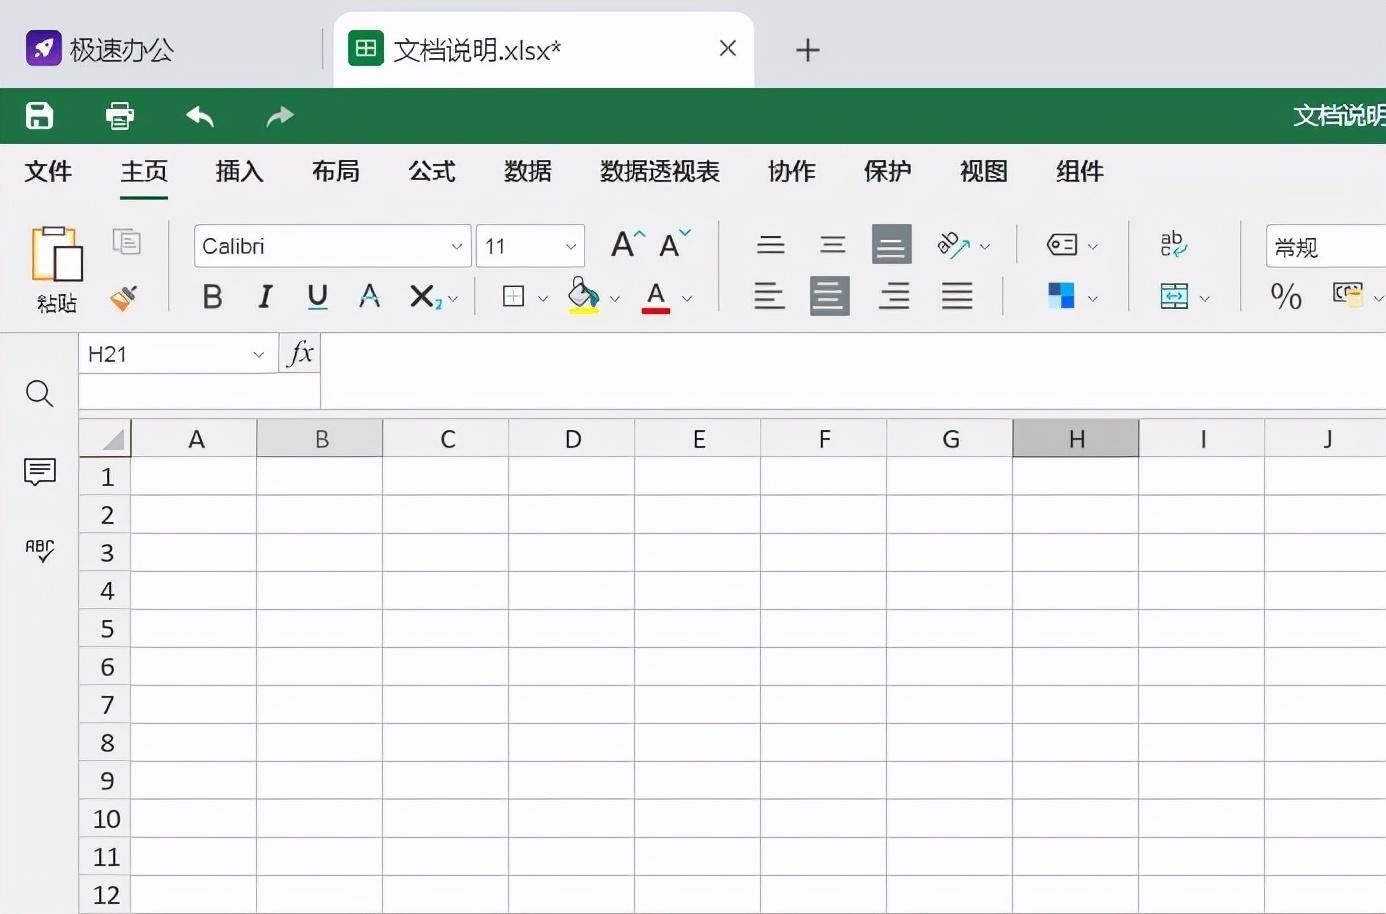The height and width of the screenshot is (914, 1386).
Task: Open the 文件 menu
Action: pyautogui.click(x=48, y=172)
